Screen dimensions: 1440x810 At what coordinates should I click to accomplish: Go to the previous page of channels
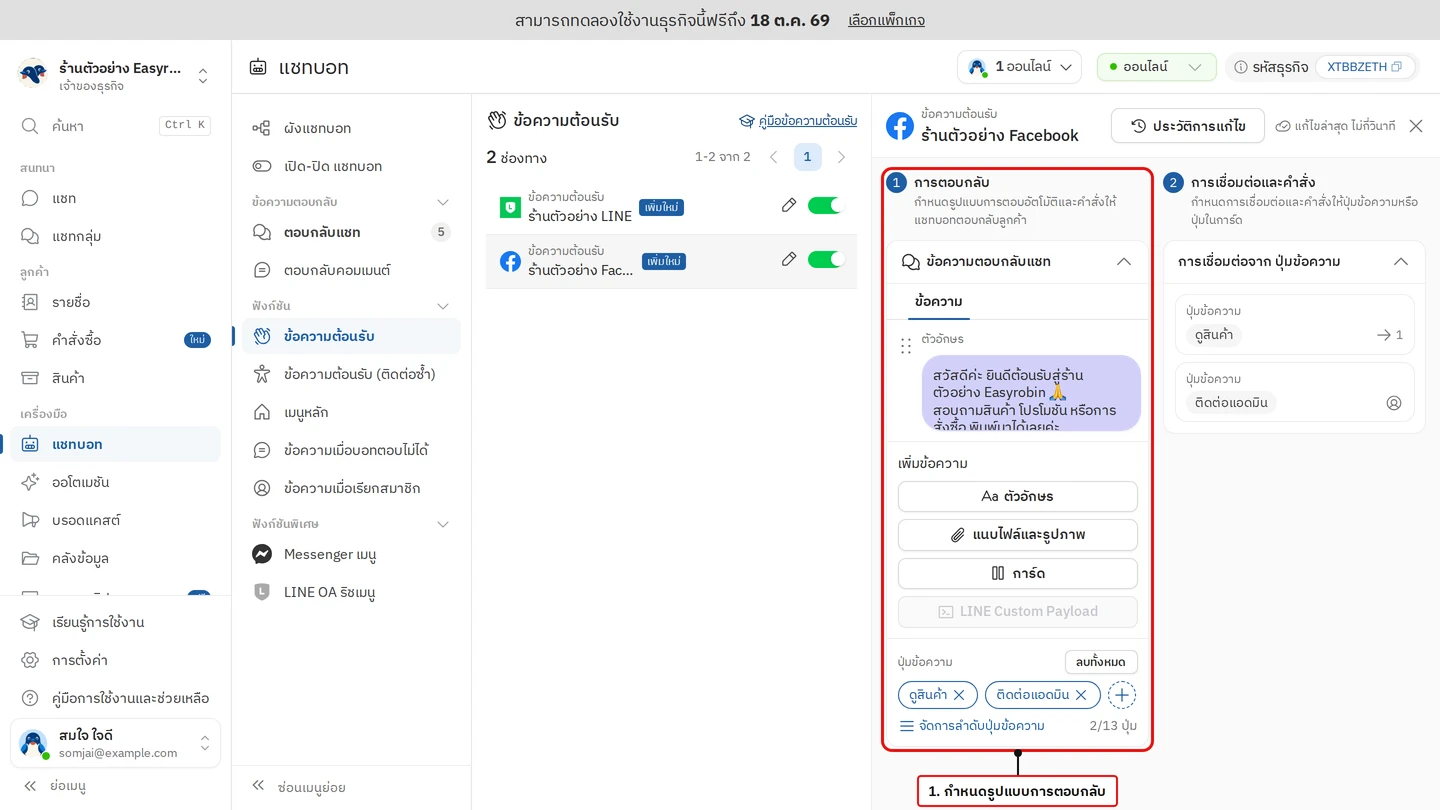tap(773, 157)
